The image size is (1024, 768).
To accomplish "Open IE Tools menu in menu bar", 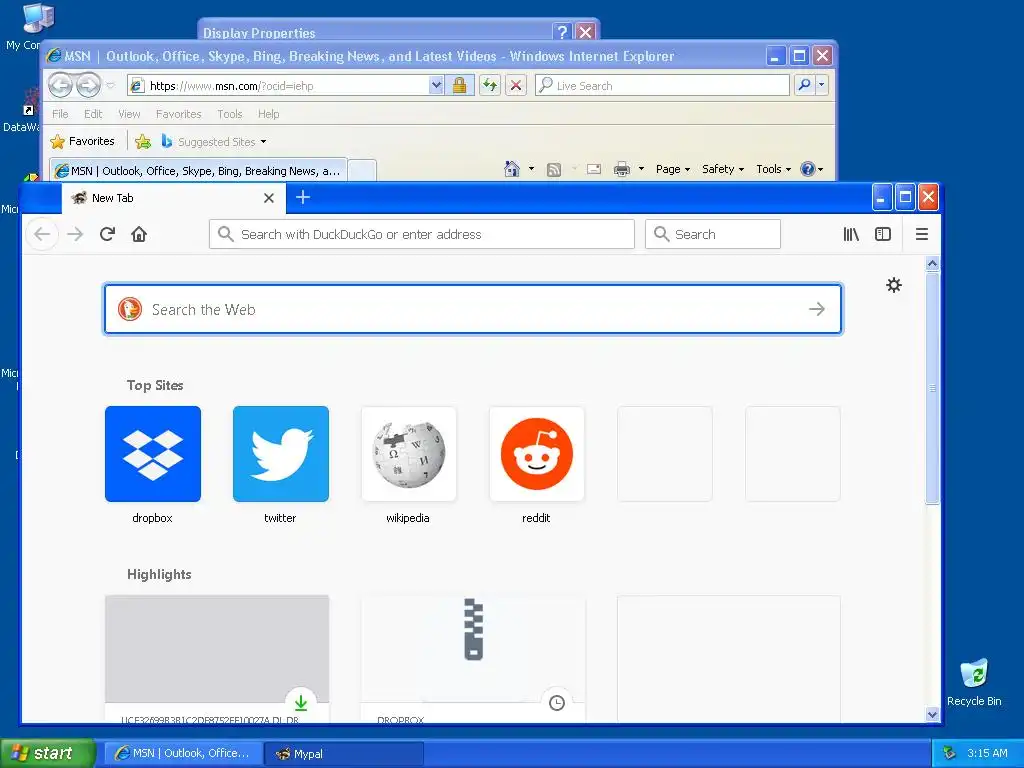I will (x=230, y=114).
